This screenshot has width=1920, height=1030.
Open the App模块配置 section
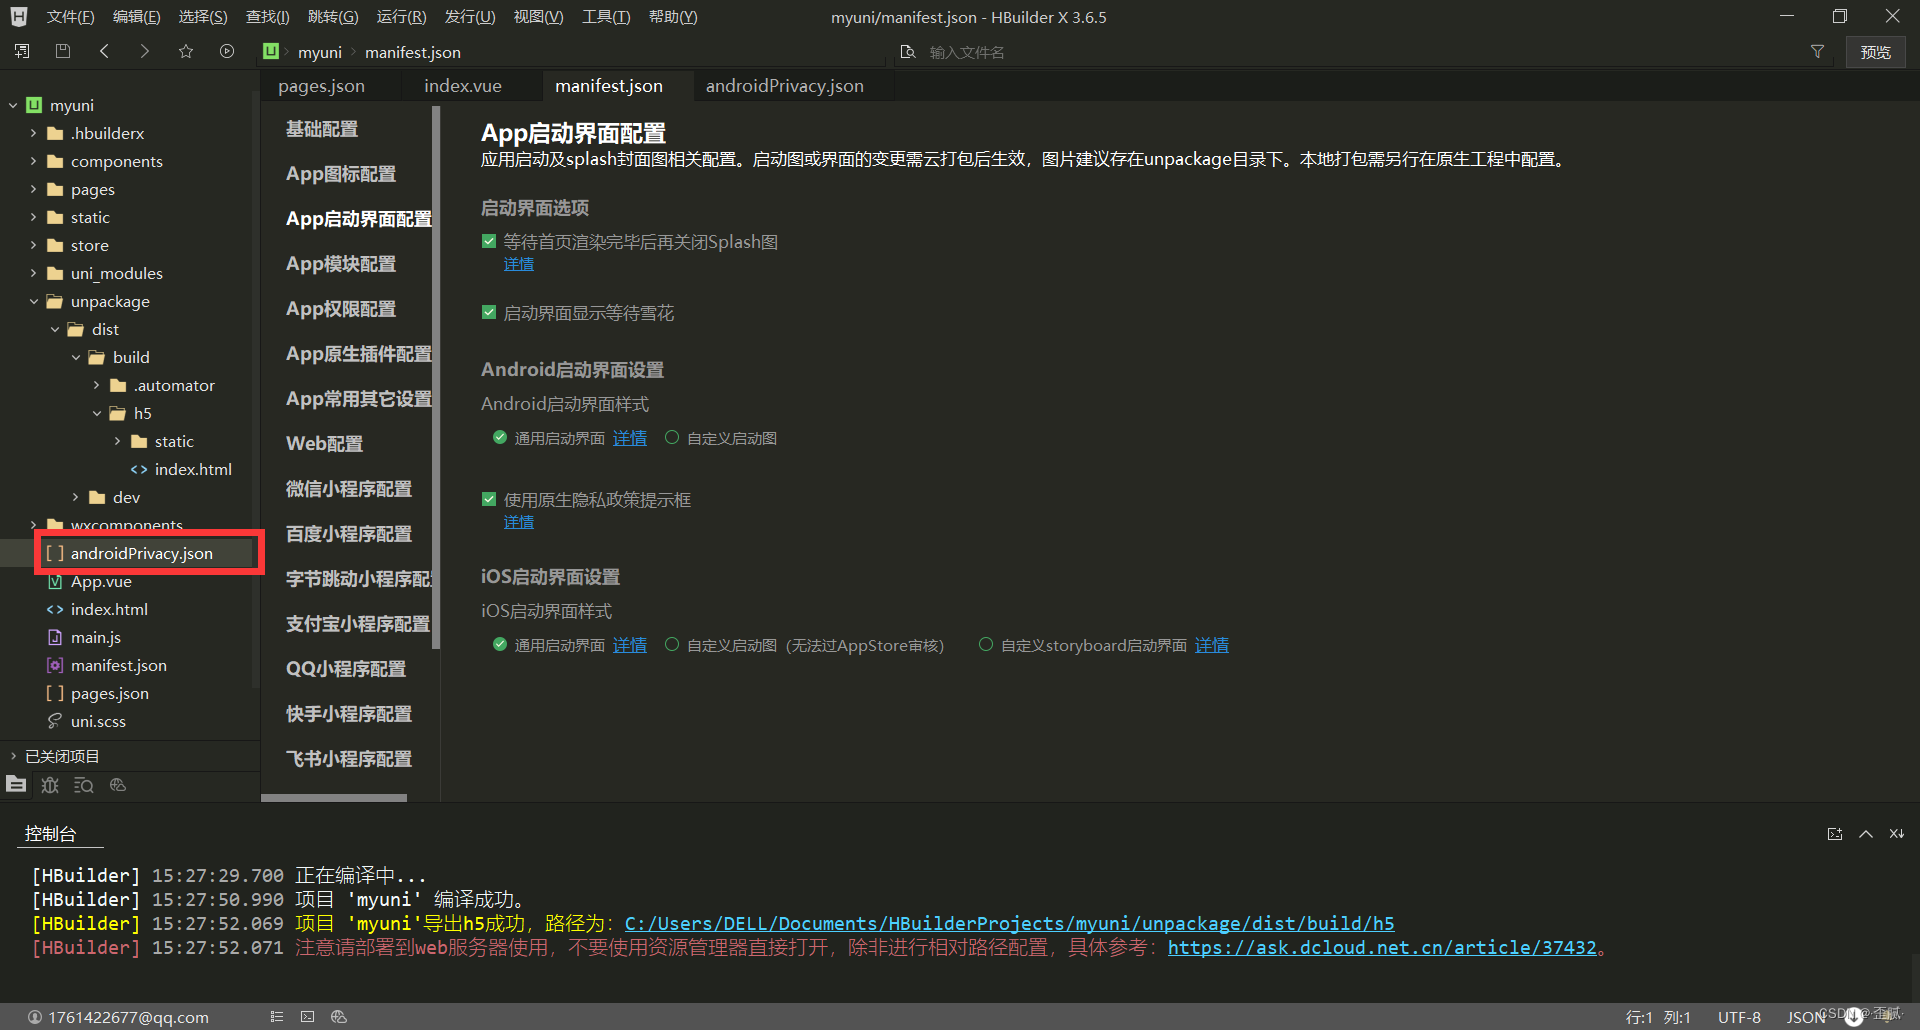tap(341, 264)
